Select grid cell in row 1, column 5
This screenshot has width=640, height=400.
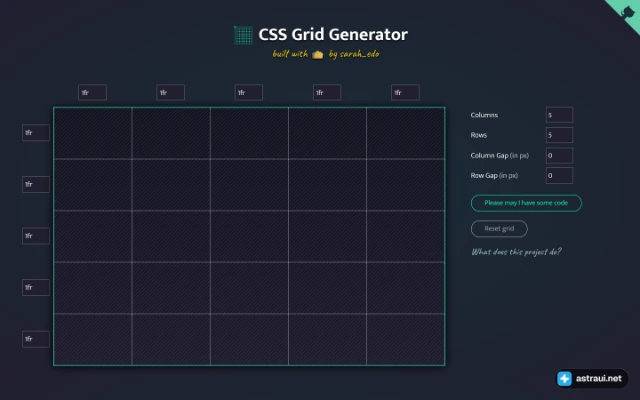coord(406,133)
